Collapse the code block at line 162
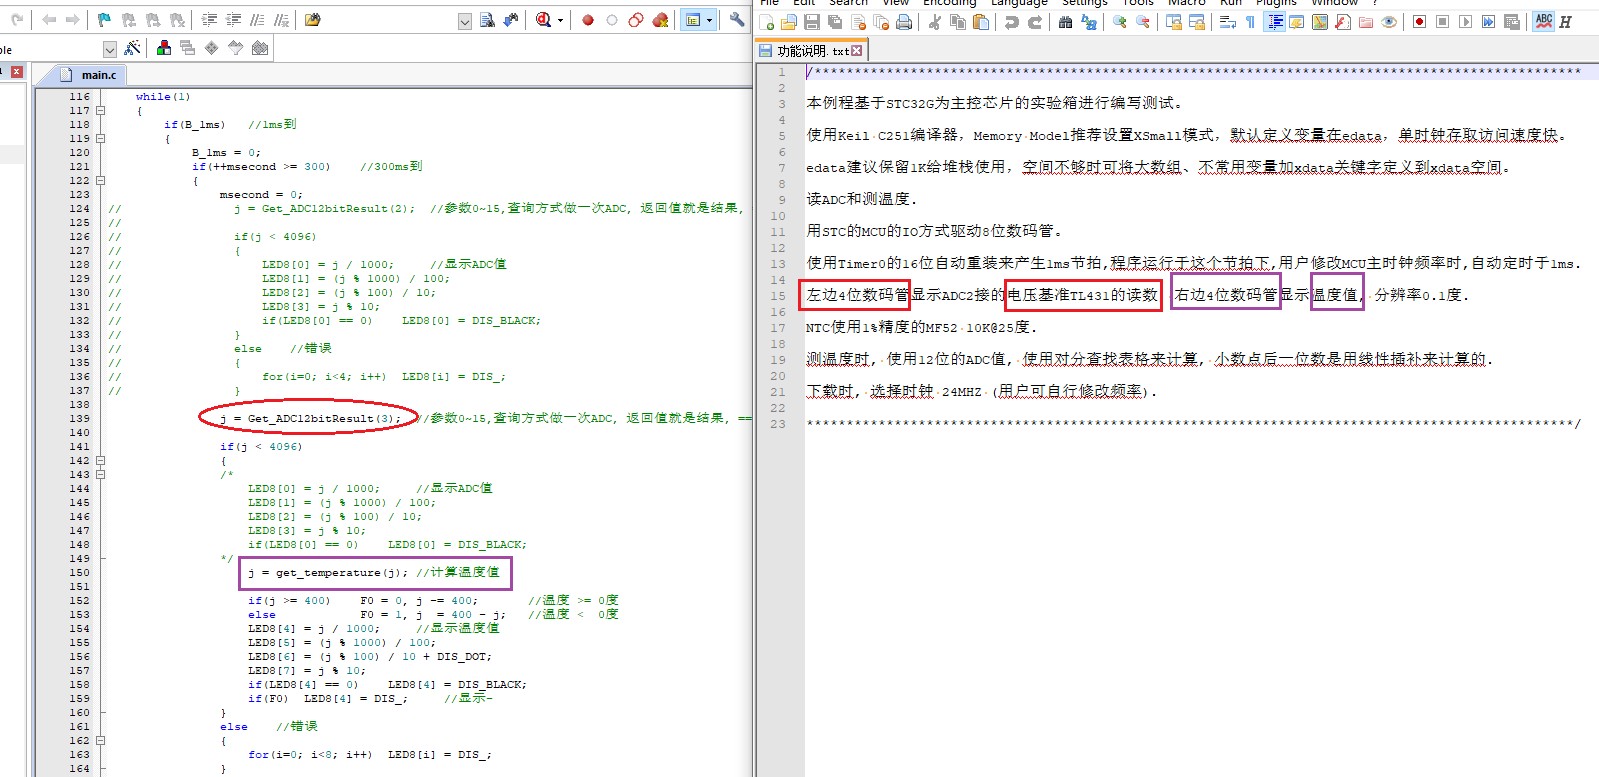Image resolution: width=1599 pixels, height=777 pixels. coord(100,741)
